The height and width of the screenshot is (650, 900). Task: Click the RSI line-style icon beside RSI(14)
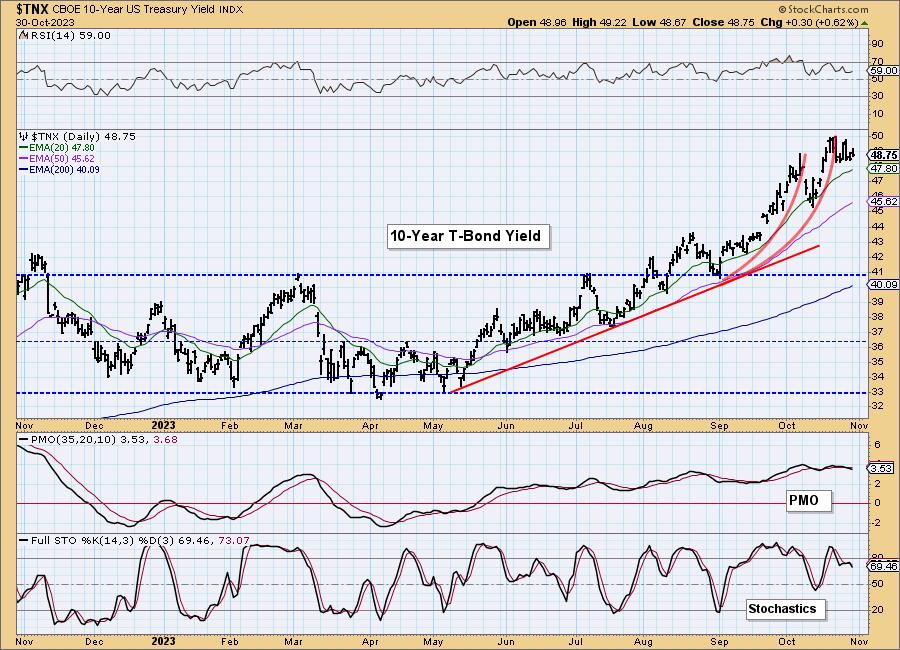[x=22, y=35]
